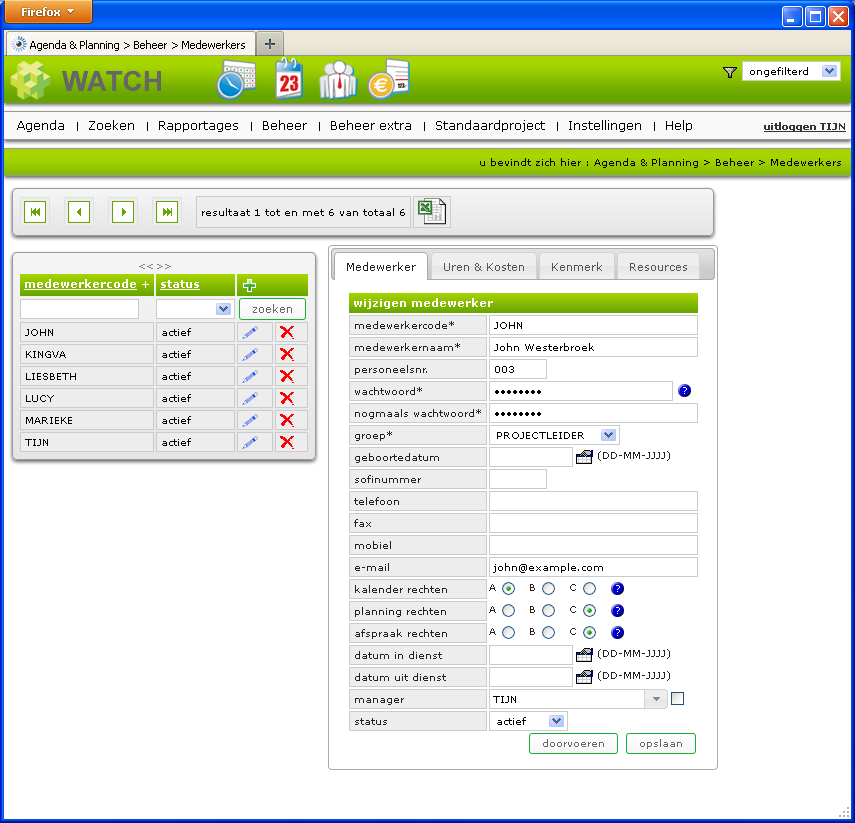Viewport: 855px width, 823px height.
Task: Edit employee JOHN with pencil icon
Action: (250, 332)
